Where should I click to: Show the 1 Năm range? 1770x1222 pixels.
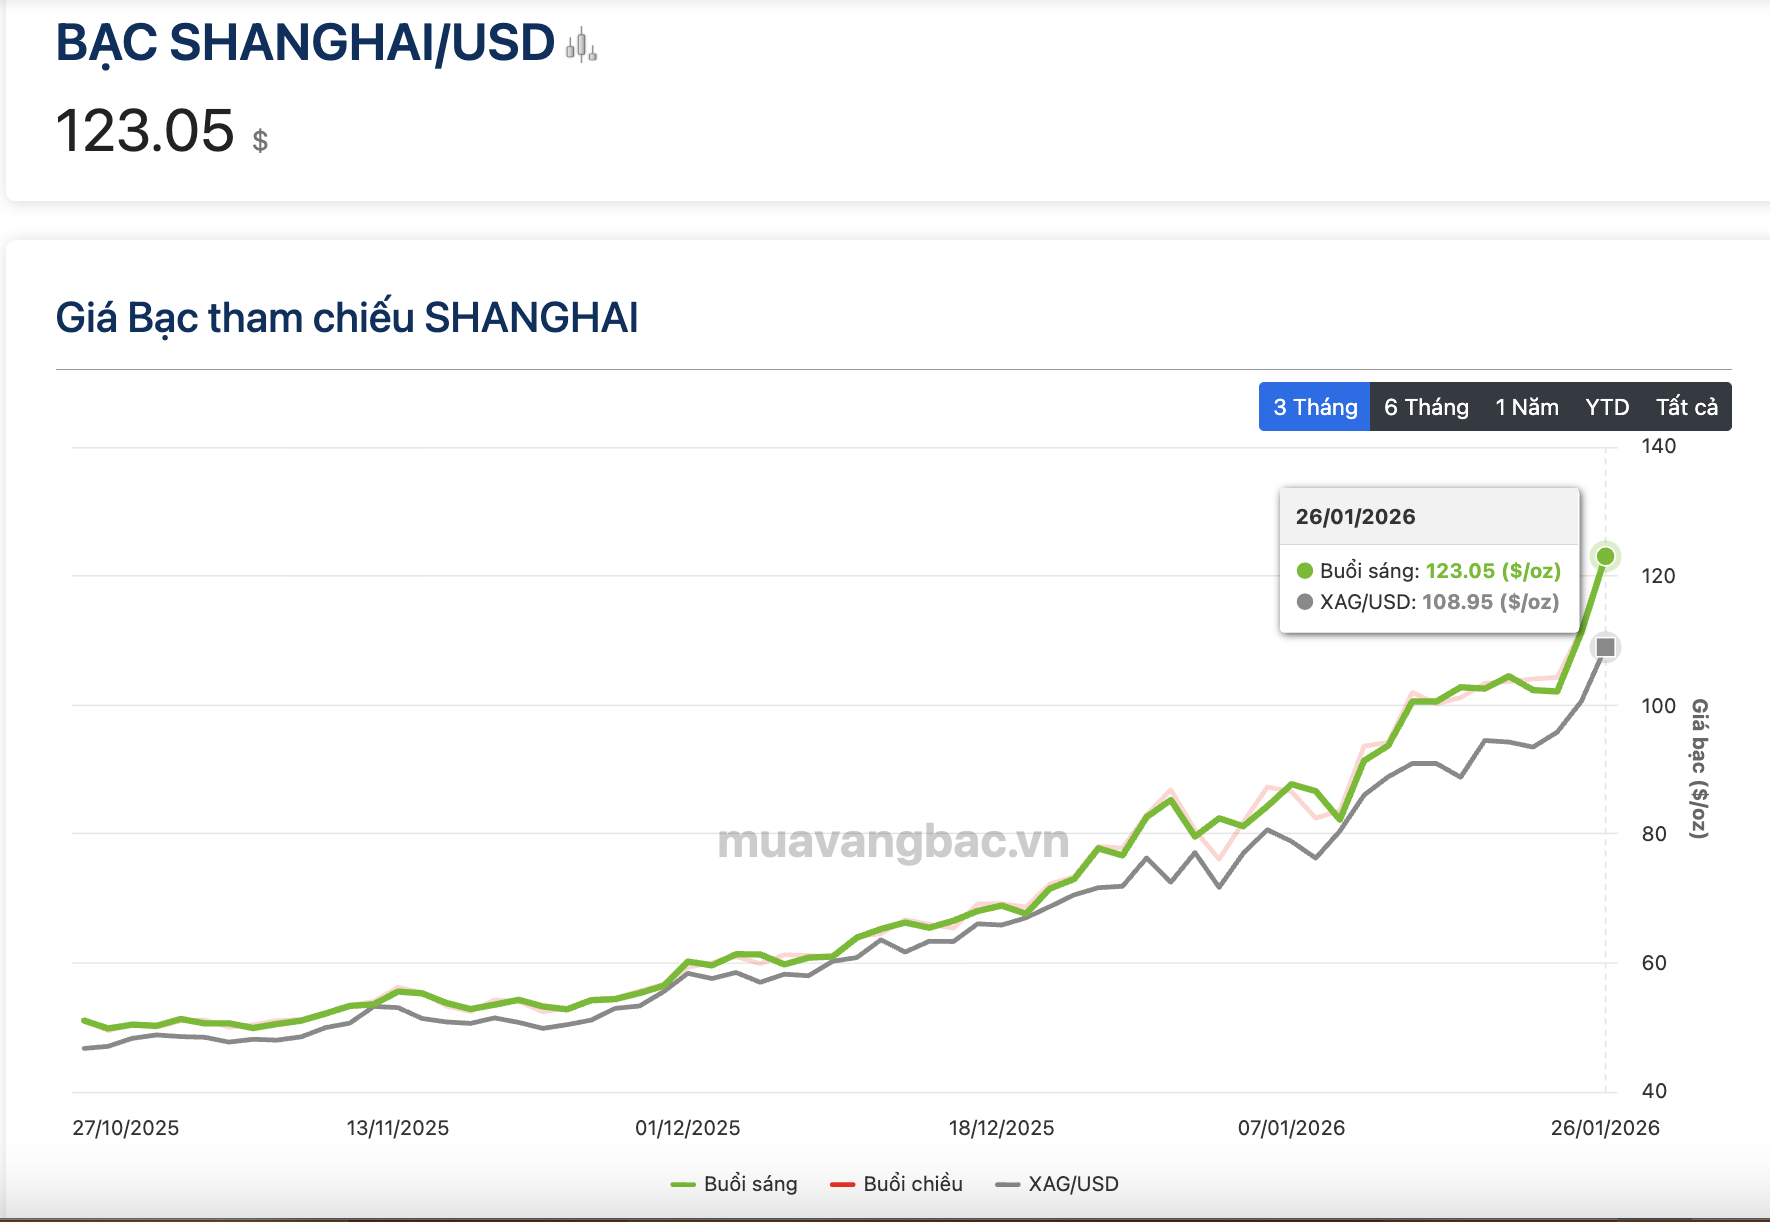pyautogui.click(x=1527, y=407)
